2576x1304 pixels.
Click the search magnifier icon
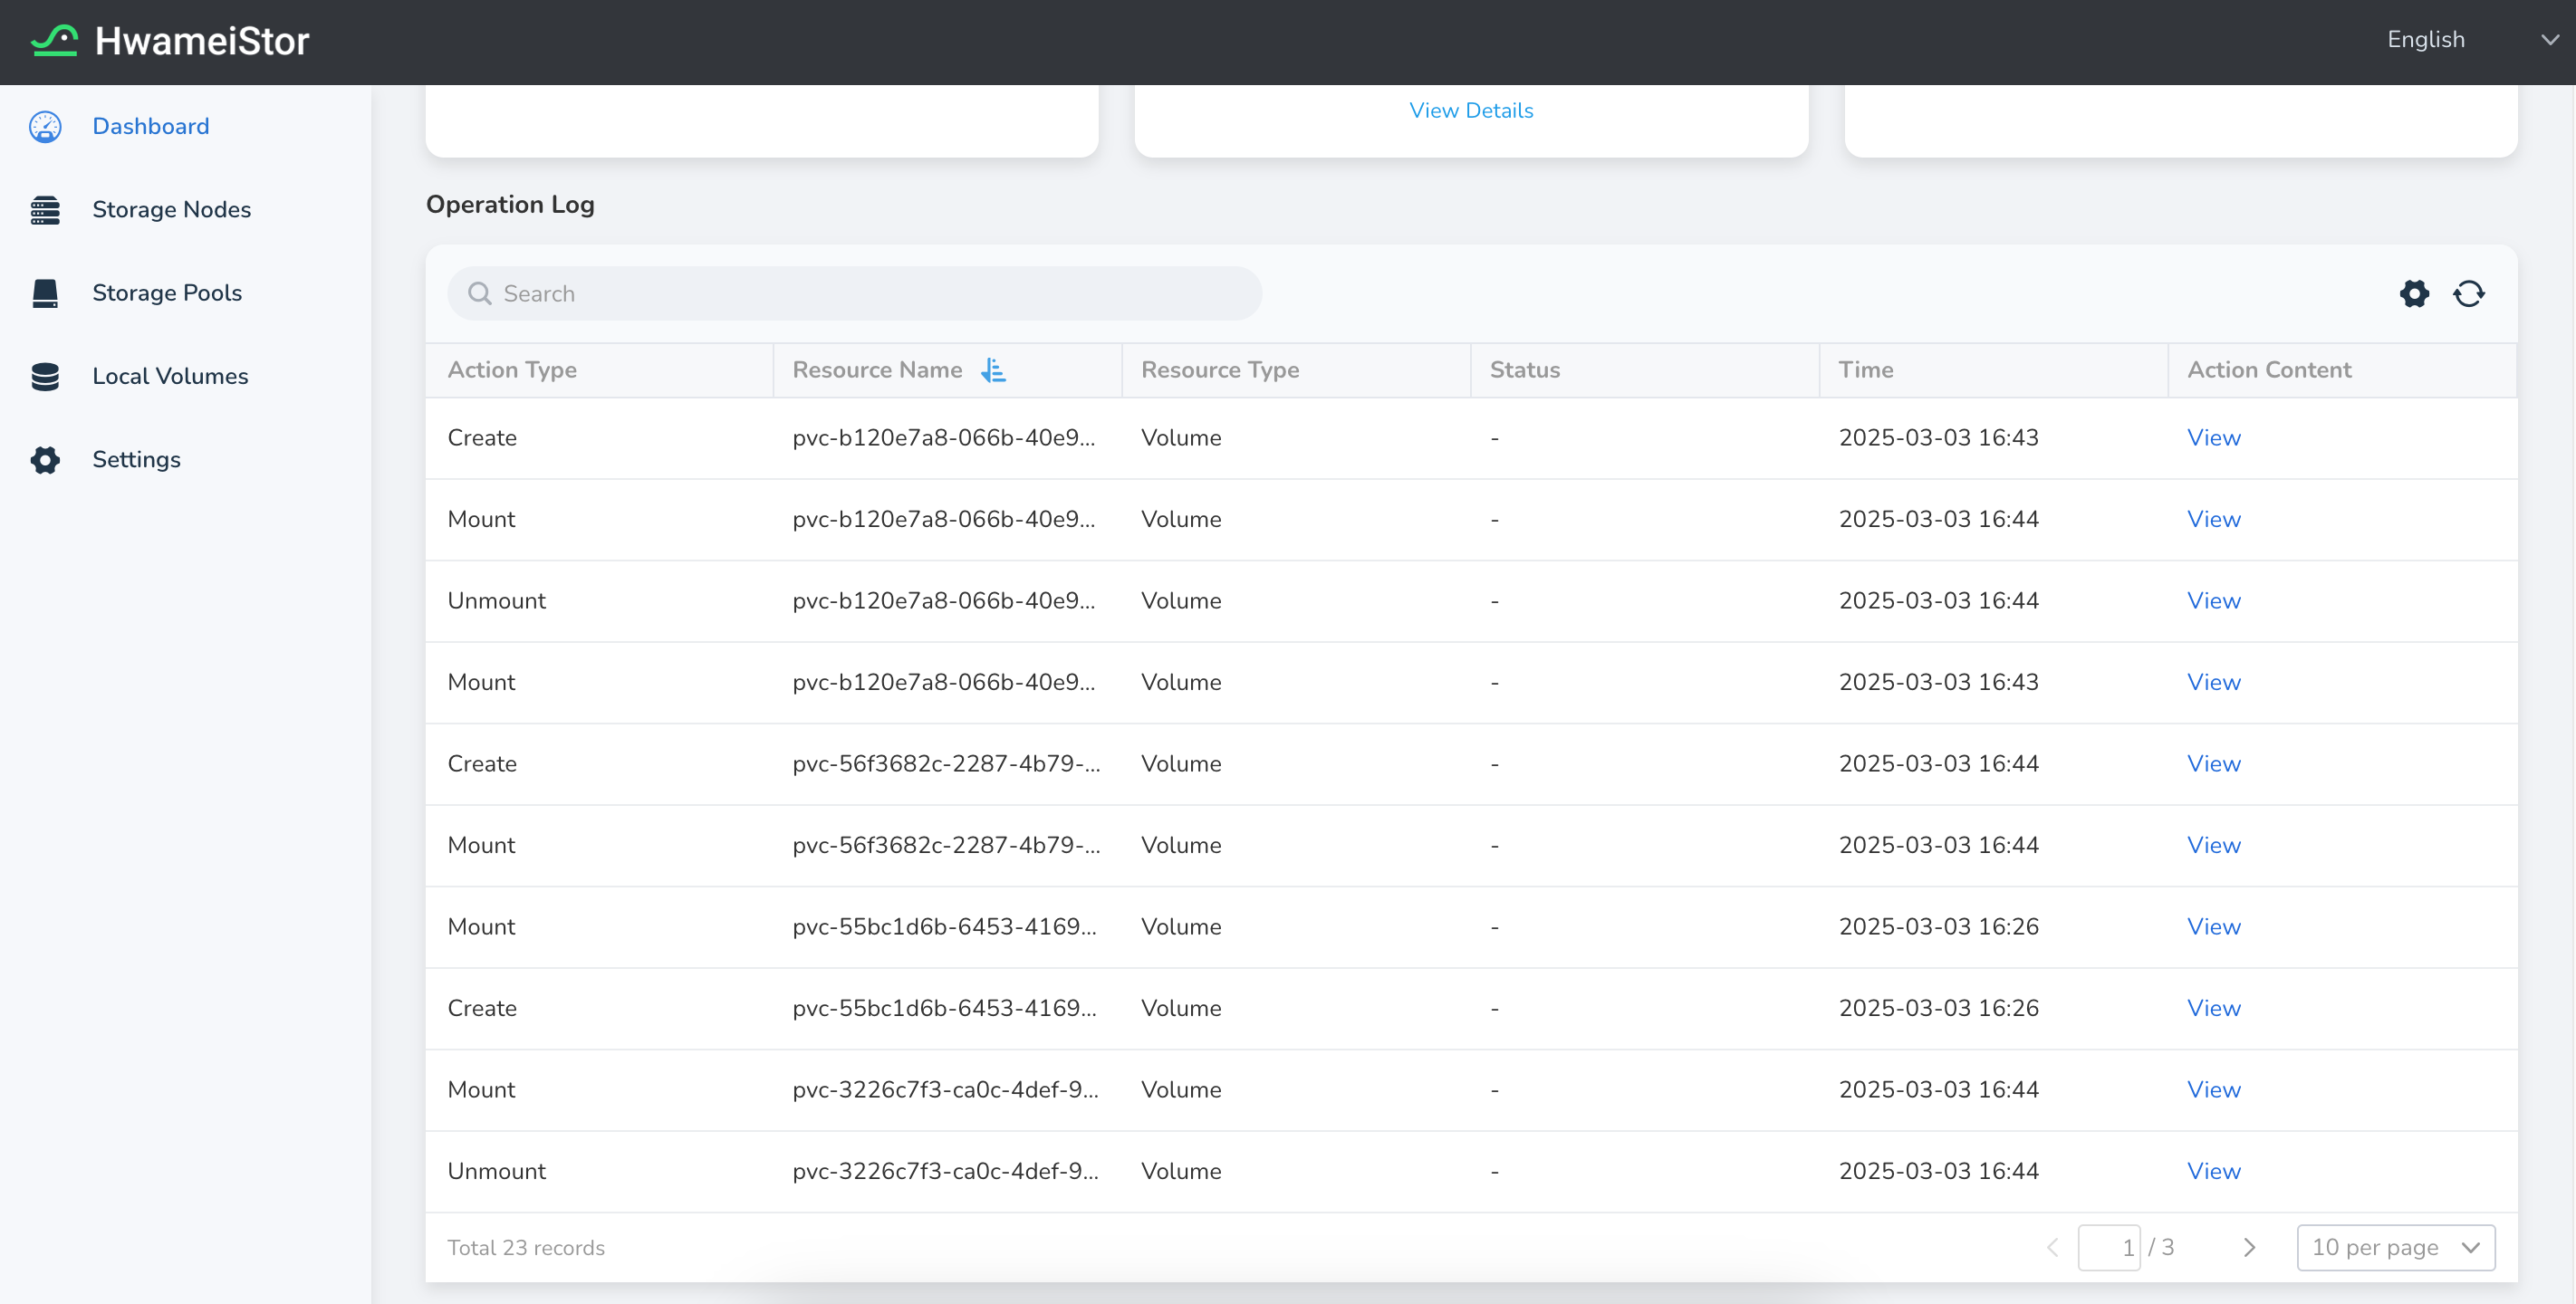pos(480,294)
